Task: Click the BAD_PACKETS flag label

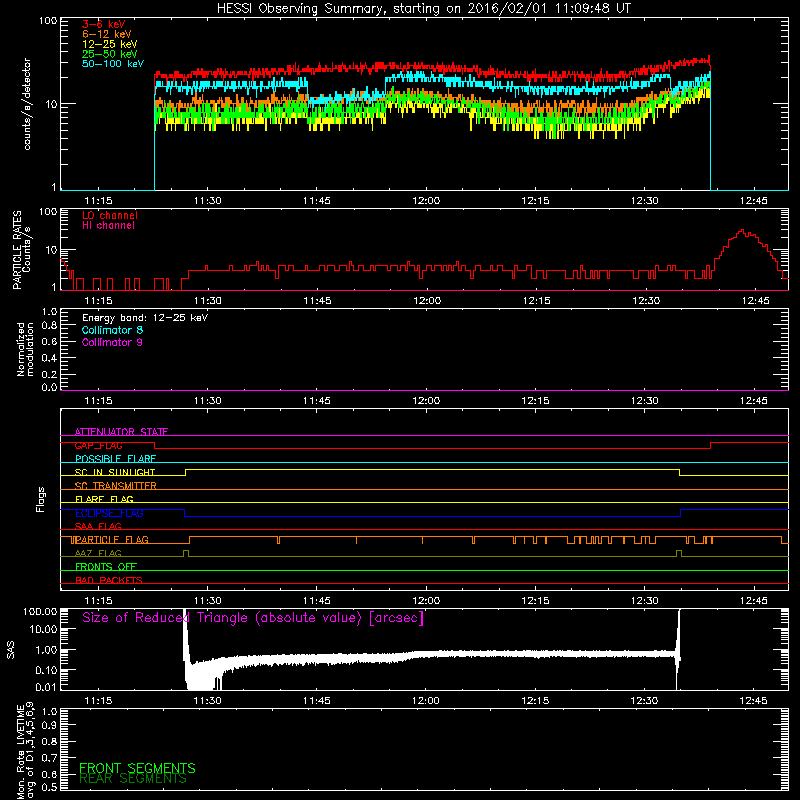Action: 109,580
